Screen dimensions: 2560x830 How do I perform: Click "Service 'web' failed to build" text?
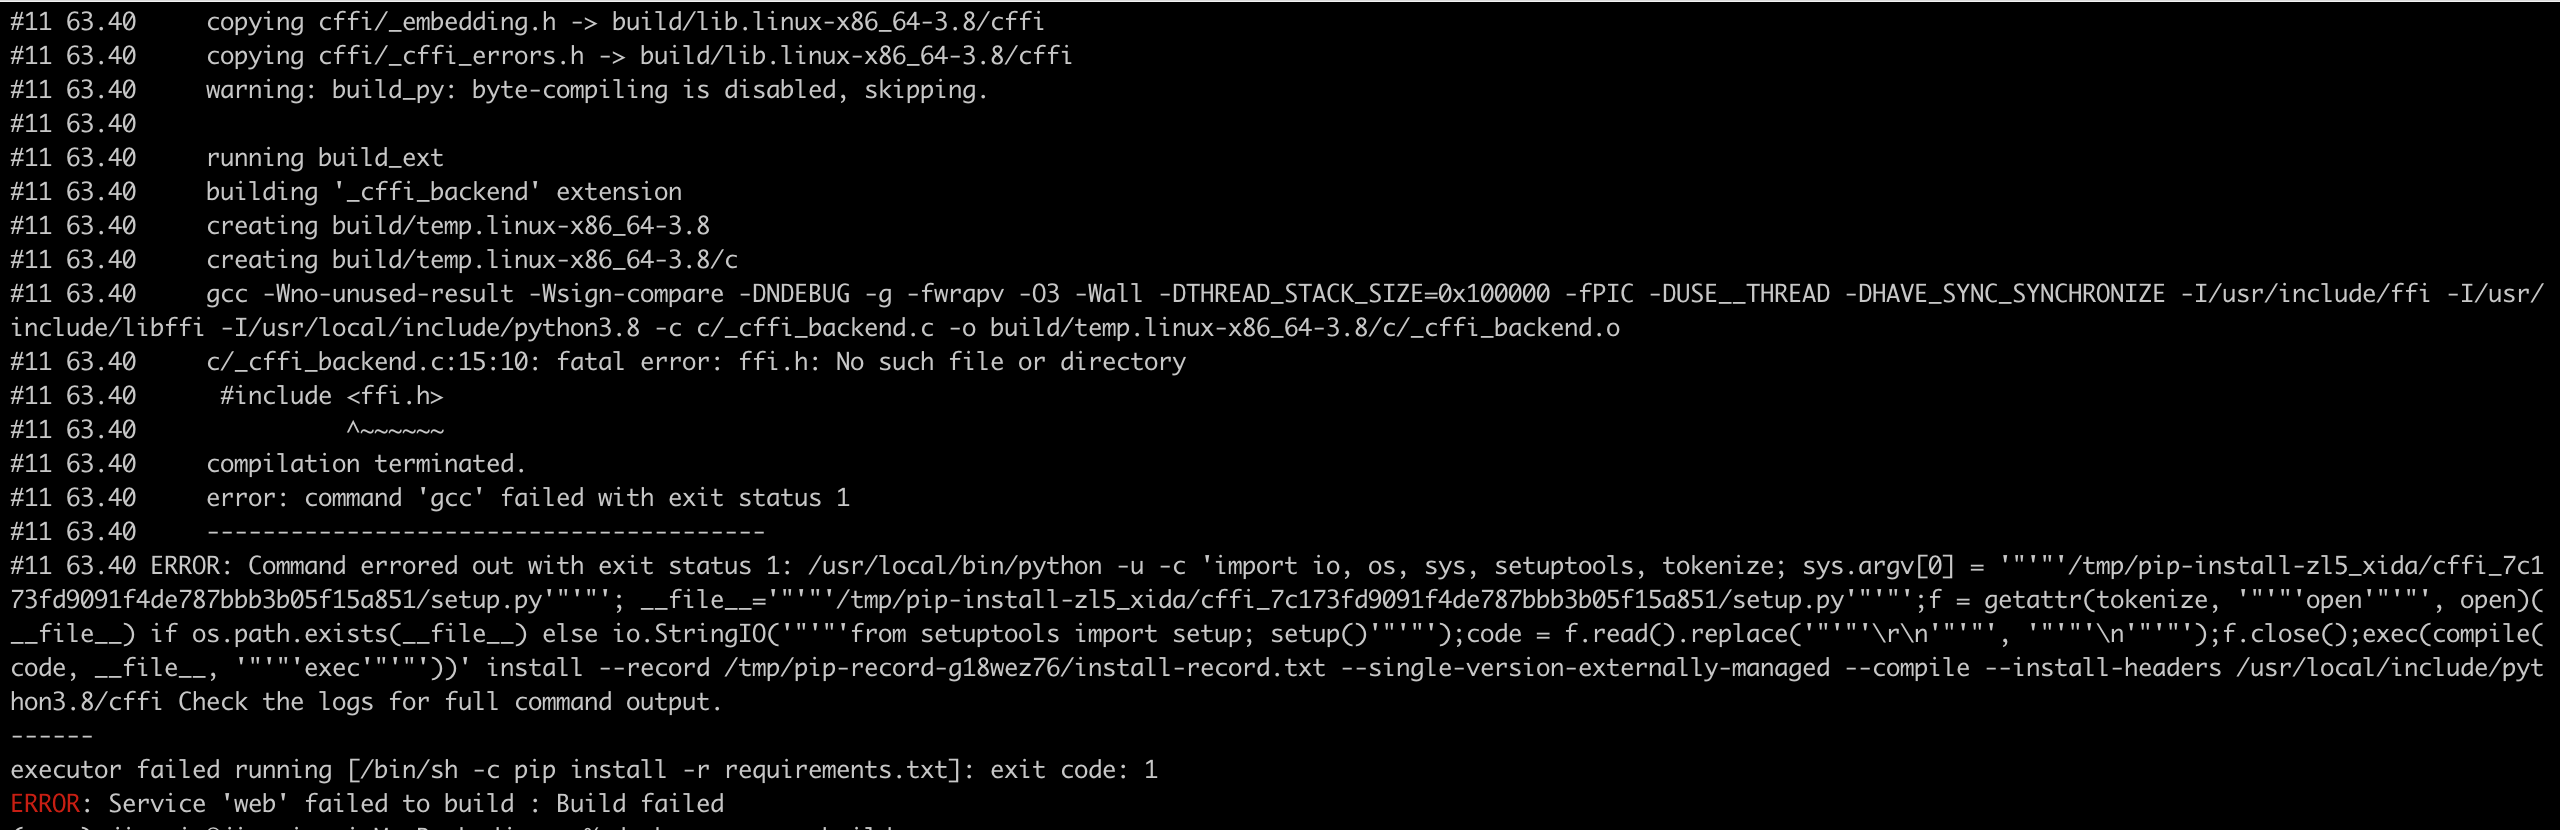pyautogui.click(x=311, y=804)
